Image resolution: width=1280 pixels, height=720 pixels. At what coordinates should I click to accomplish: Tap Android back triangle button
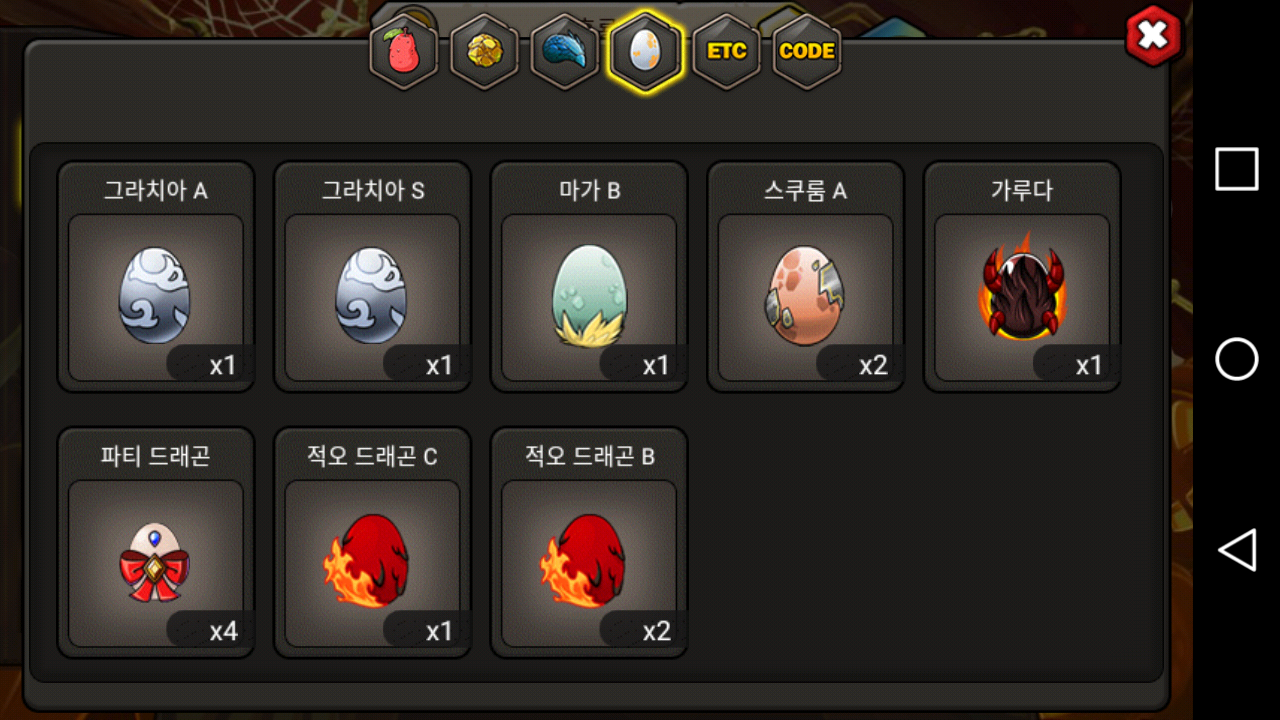click(x=1237, y=550)
